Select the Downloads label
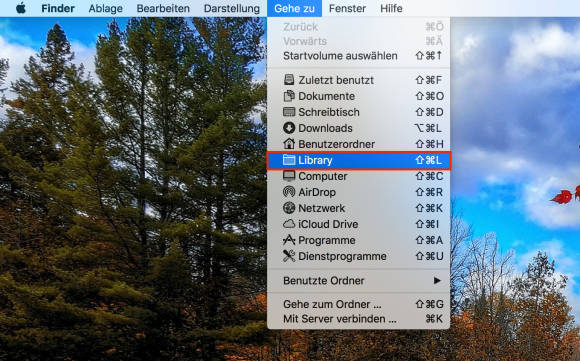The height and width of the screenshot is (361, 580). (x=326, y=128)
